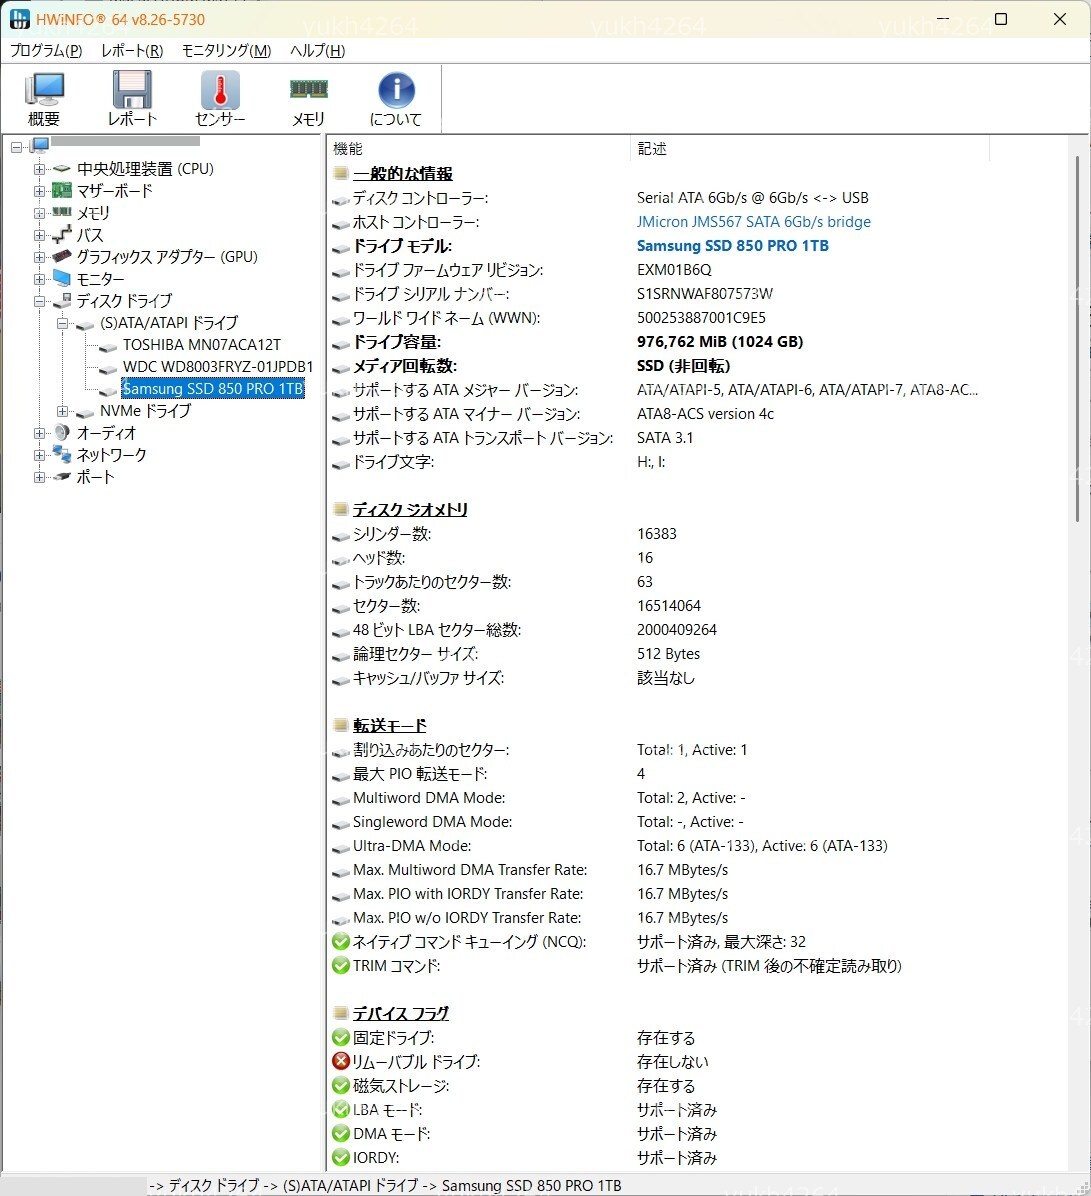Click the folder icon beside ディスク ジオメトリ
Image resolution: width=1091 pixels, height=1196 pixels.
tap(341, 509)
